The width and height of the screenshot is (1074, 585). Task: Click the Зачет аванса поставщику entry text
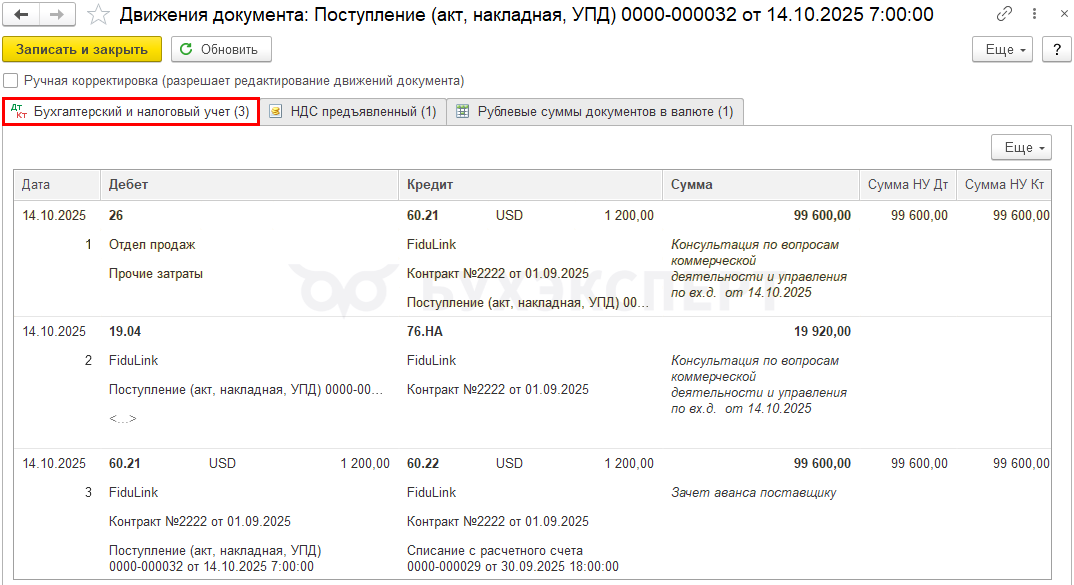coord(754,492)
